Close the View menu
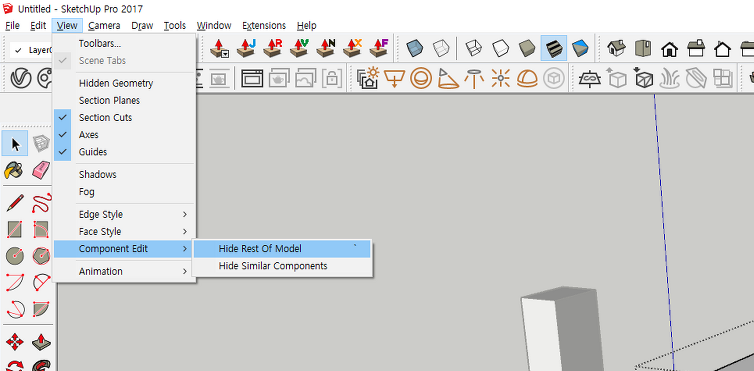The height and width of the screenshot is (371, 754). pyautogui.click(x=67, y=25)
